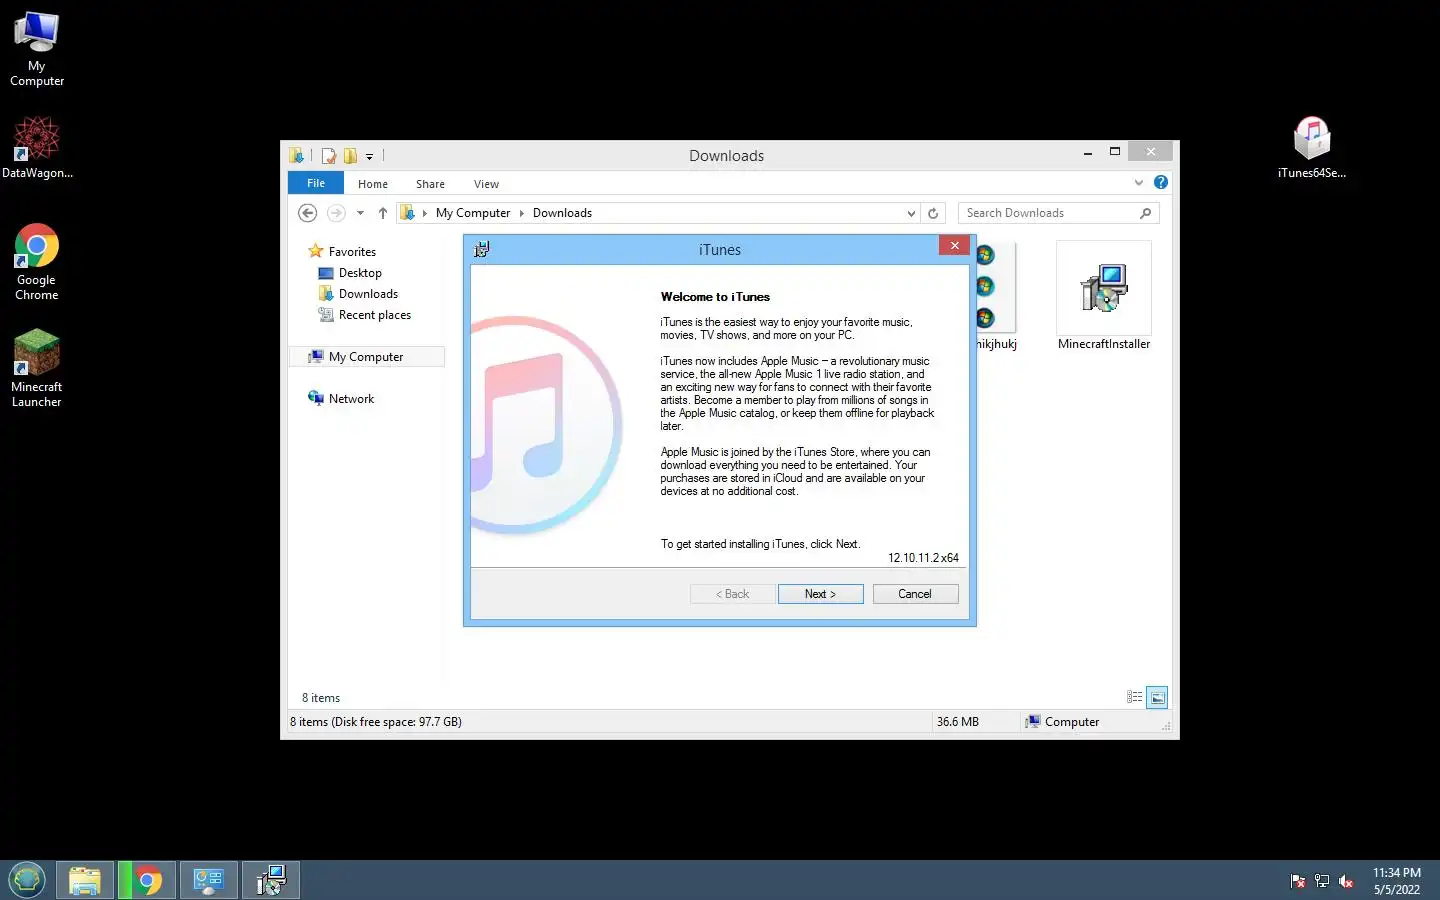Open Action Center flag tray icon
Screen dimensions: 1440x900
tap(1298, 881)
